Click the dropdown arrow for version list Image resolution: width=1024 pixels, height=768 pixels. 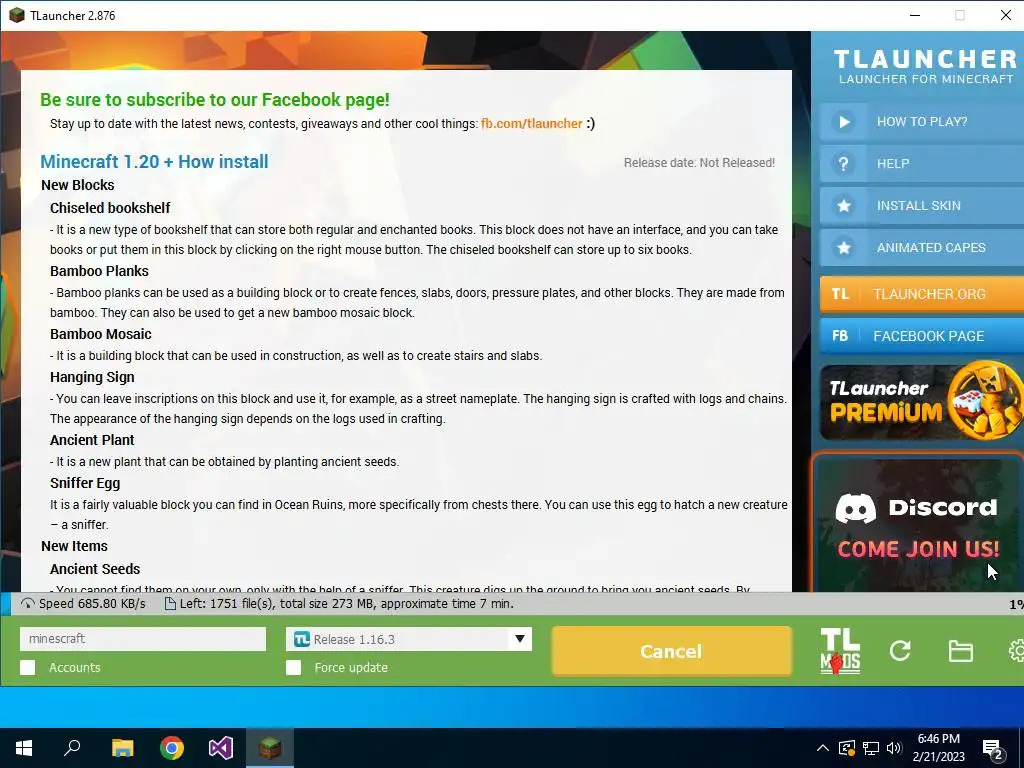[x=520, y=639]
